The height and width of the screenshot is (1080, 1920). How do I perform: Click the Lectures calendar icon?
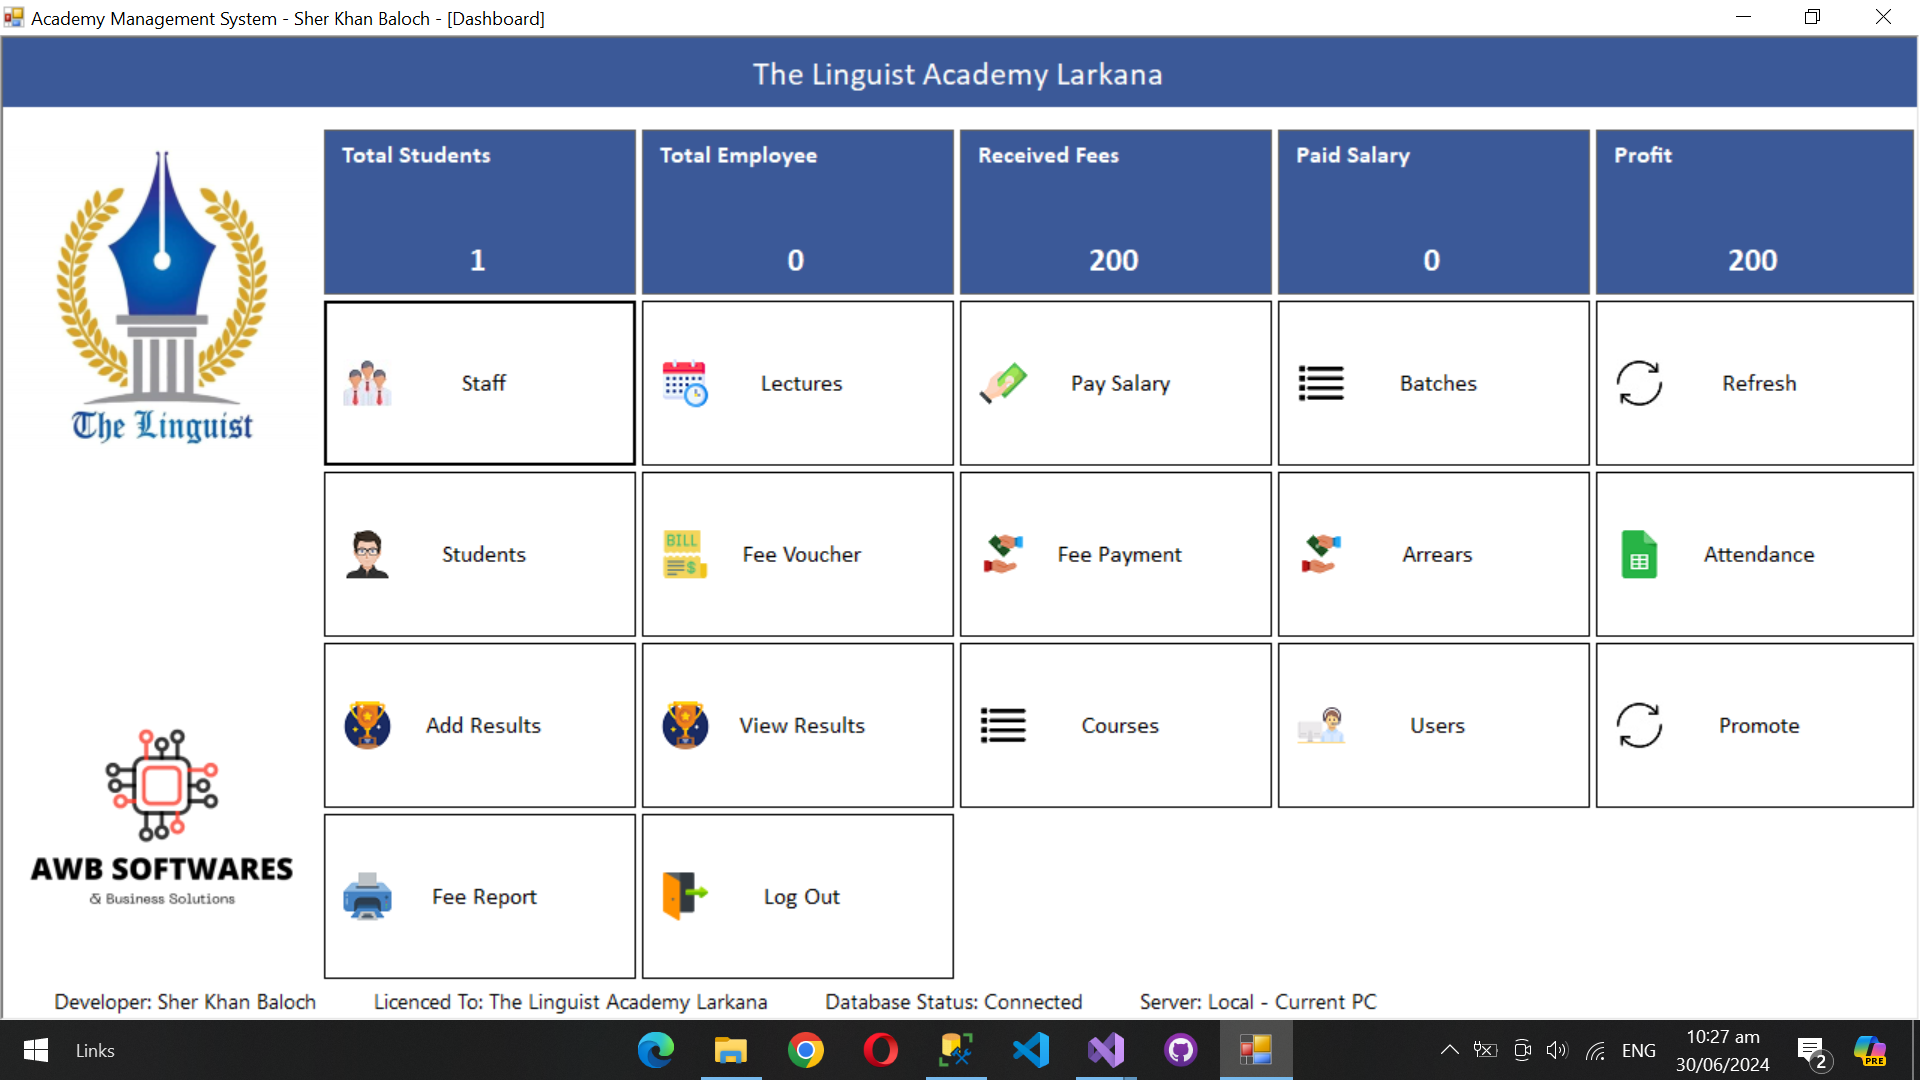point(685,383)
